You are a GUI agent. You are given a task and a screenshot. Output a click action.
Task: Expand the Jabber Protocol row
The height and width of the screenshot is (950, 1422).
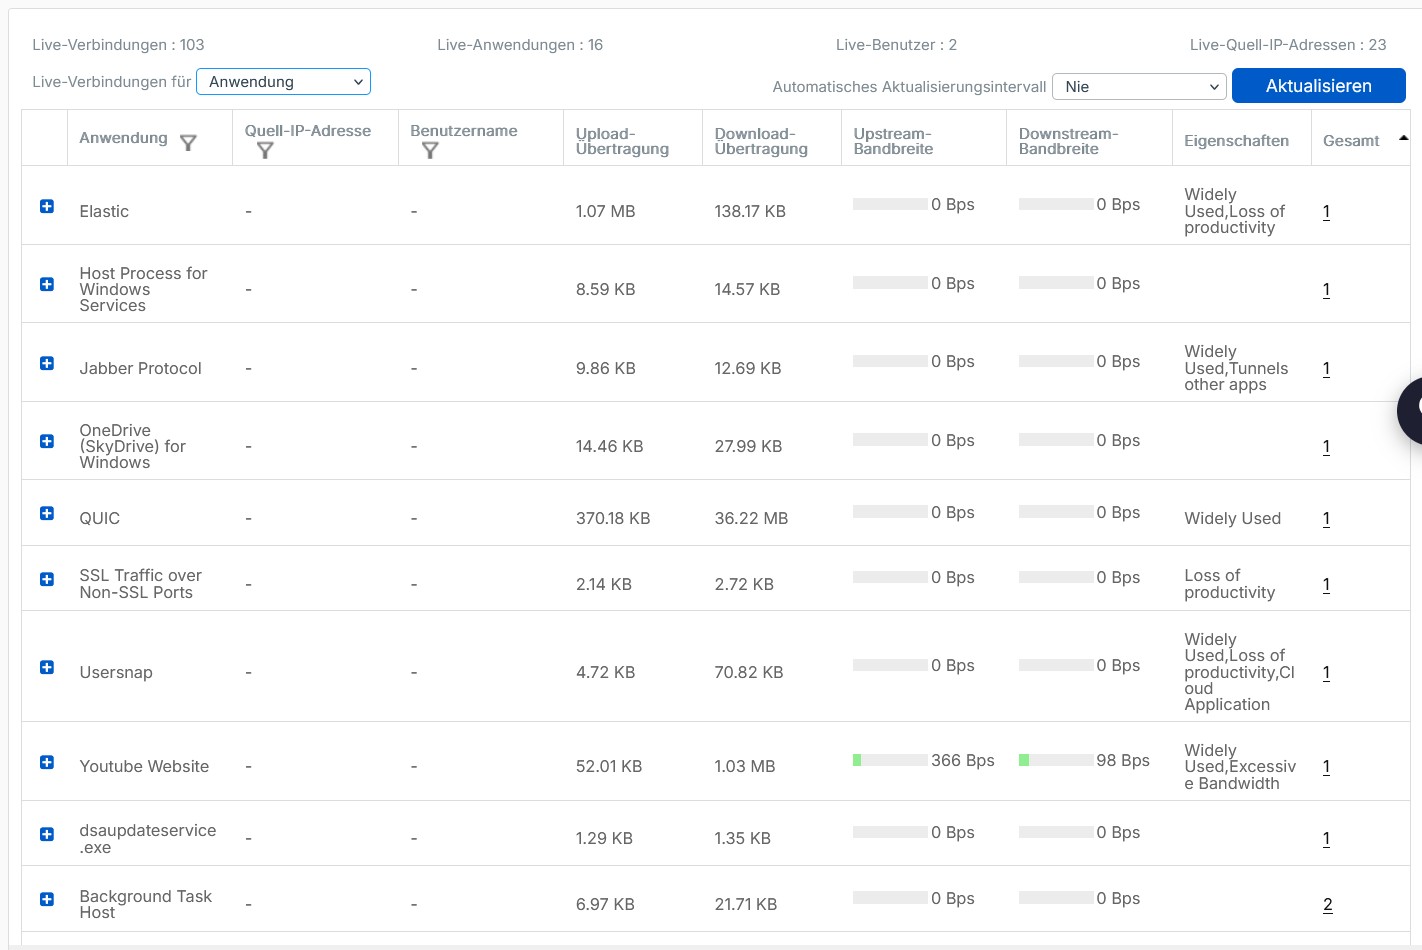47,363
